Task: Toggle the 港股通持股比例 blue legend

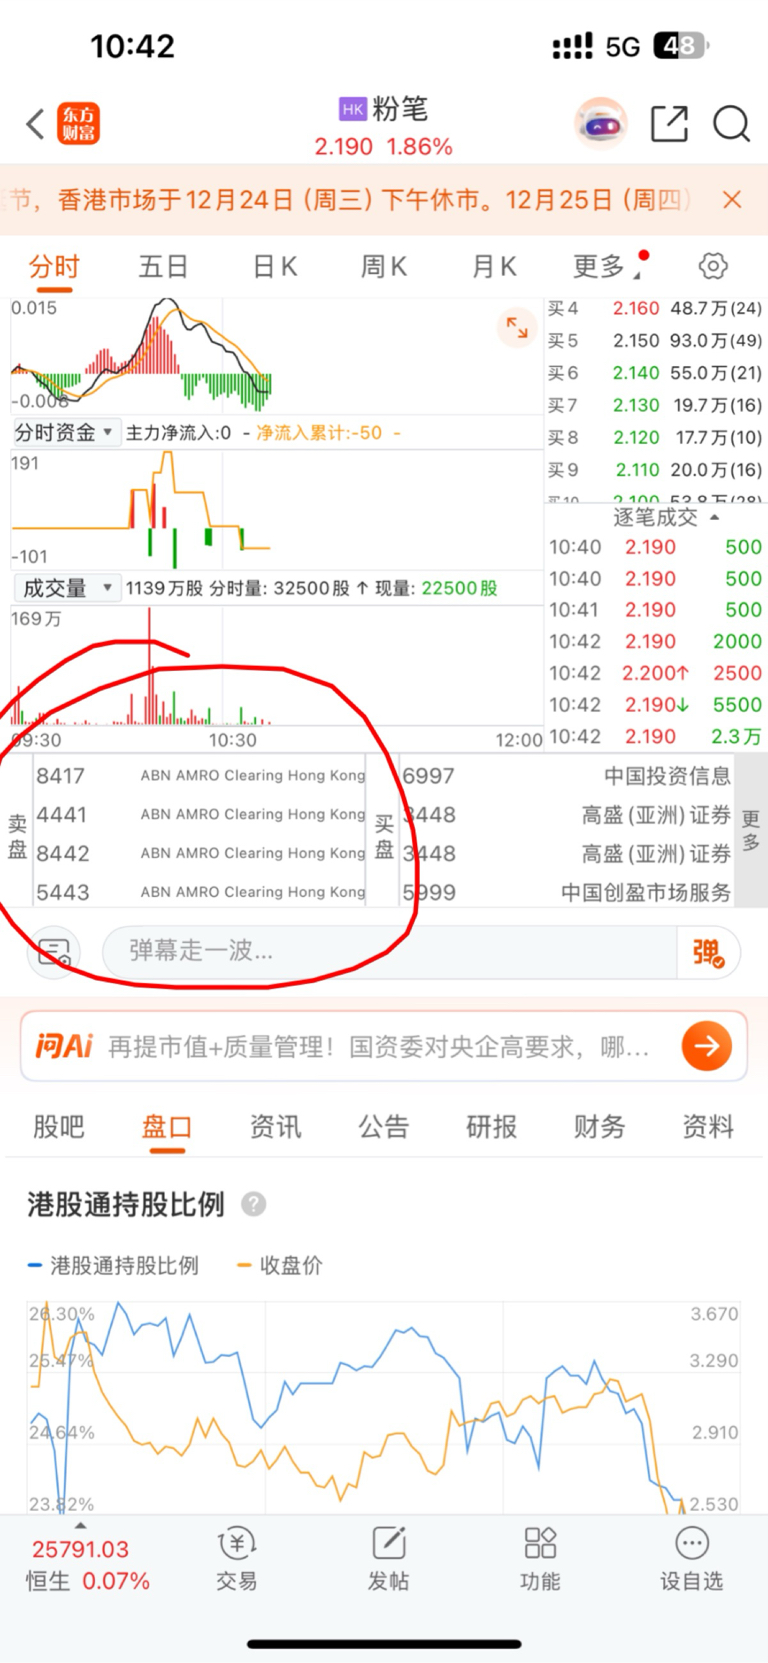Action: click(x=113, y=1265)
